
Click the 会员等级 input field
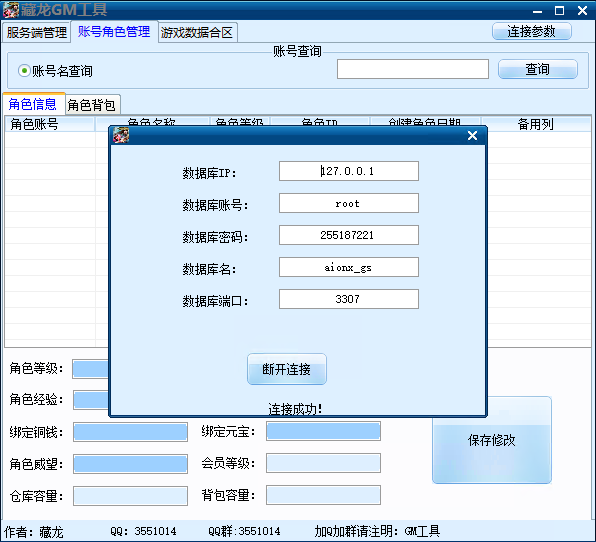pos(323,463)
